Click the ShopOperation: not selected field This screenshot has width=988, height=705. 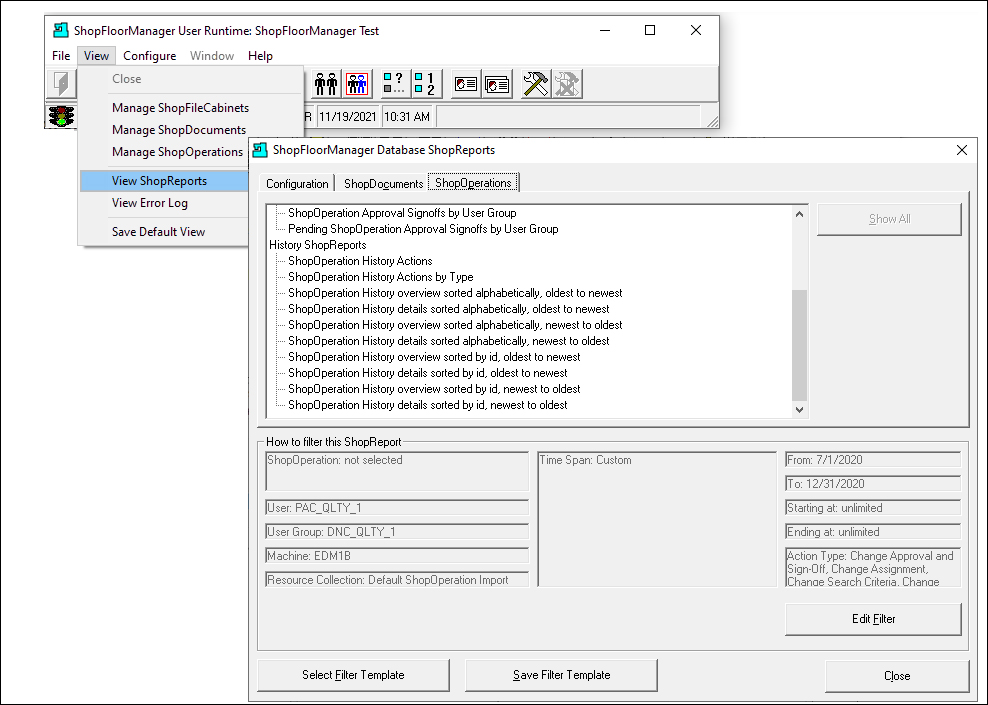tap(397, 471)
